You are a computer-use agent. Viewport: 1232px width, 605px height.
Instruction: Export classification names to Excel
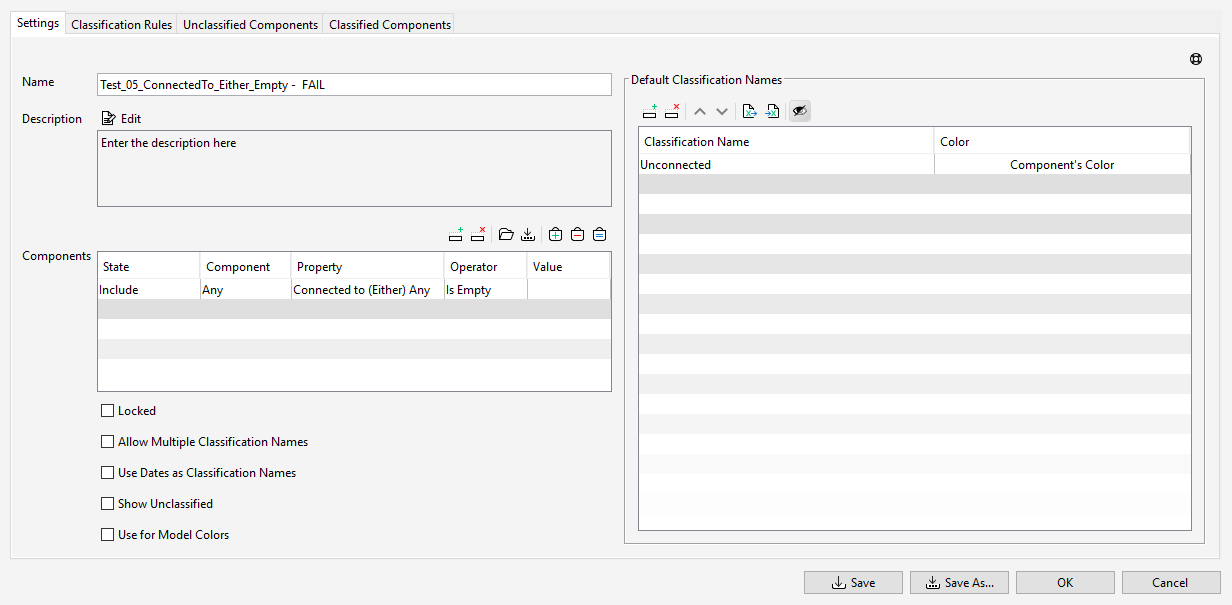(x=750, y=111)
